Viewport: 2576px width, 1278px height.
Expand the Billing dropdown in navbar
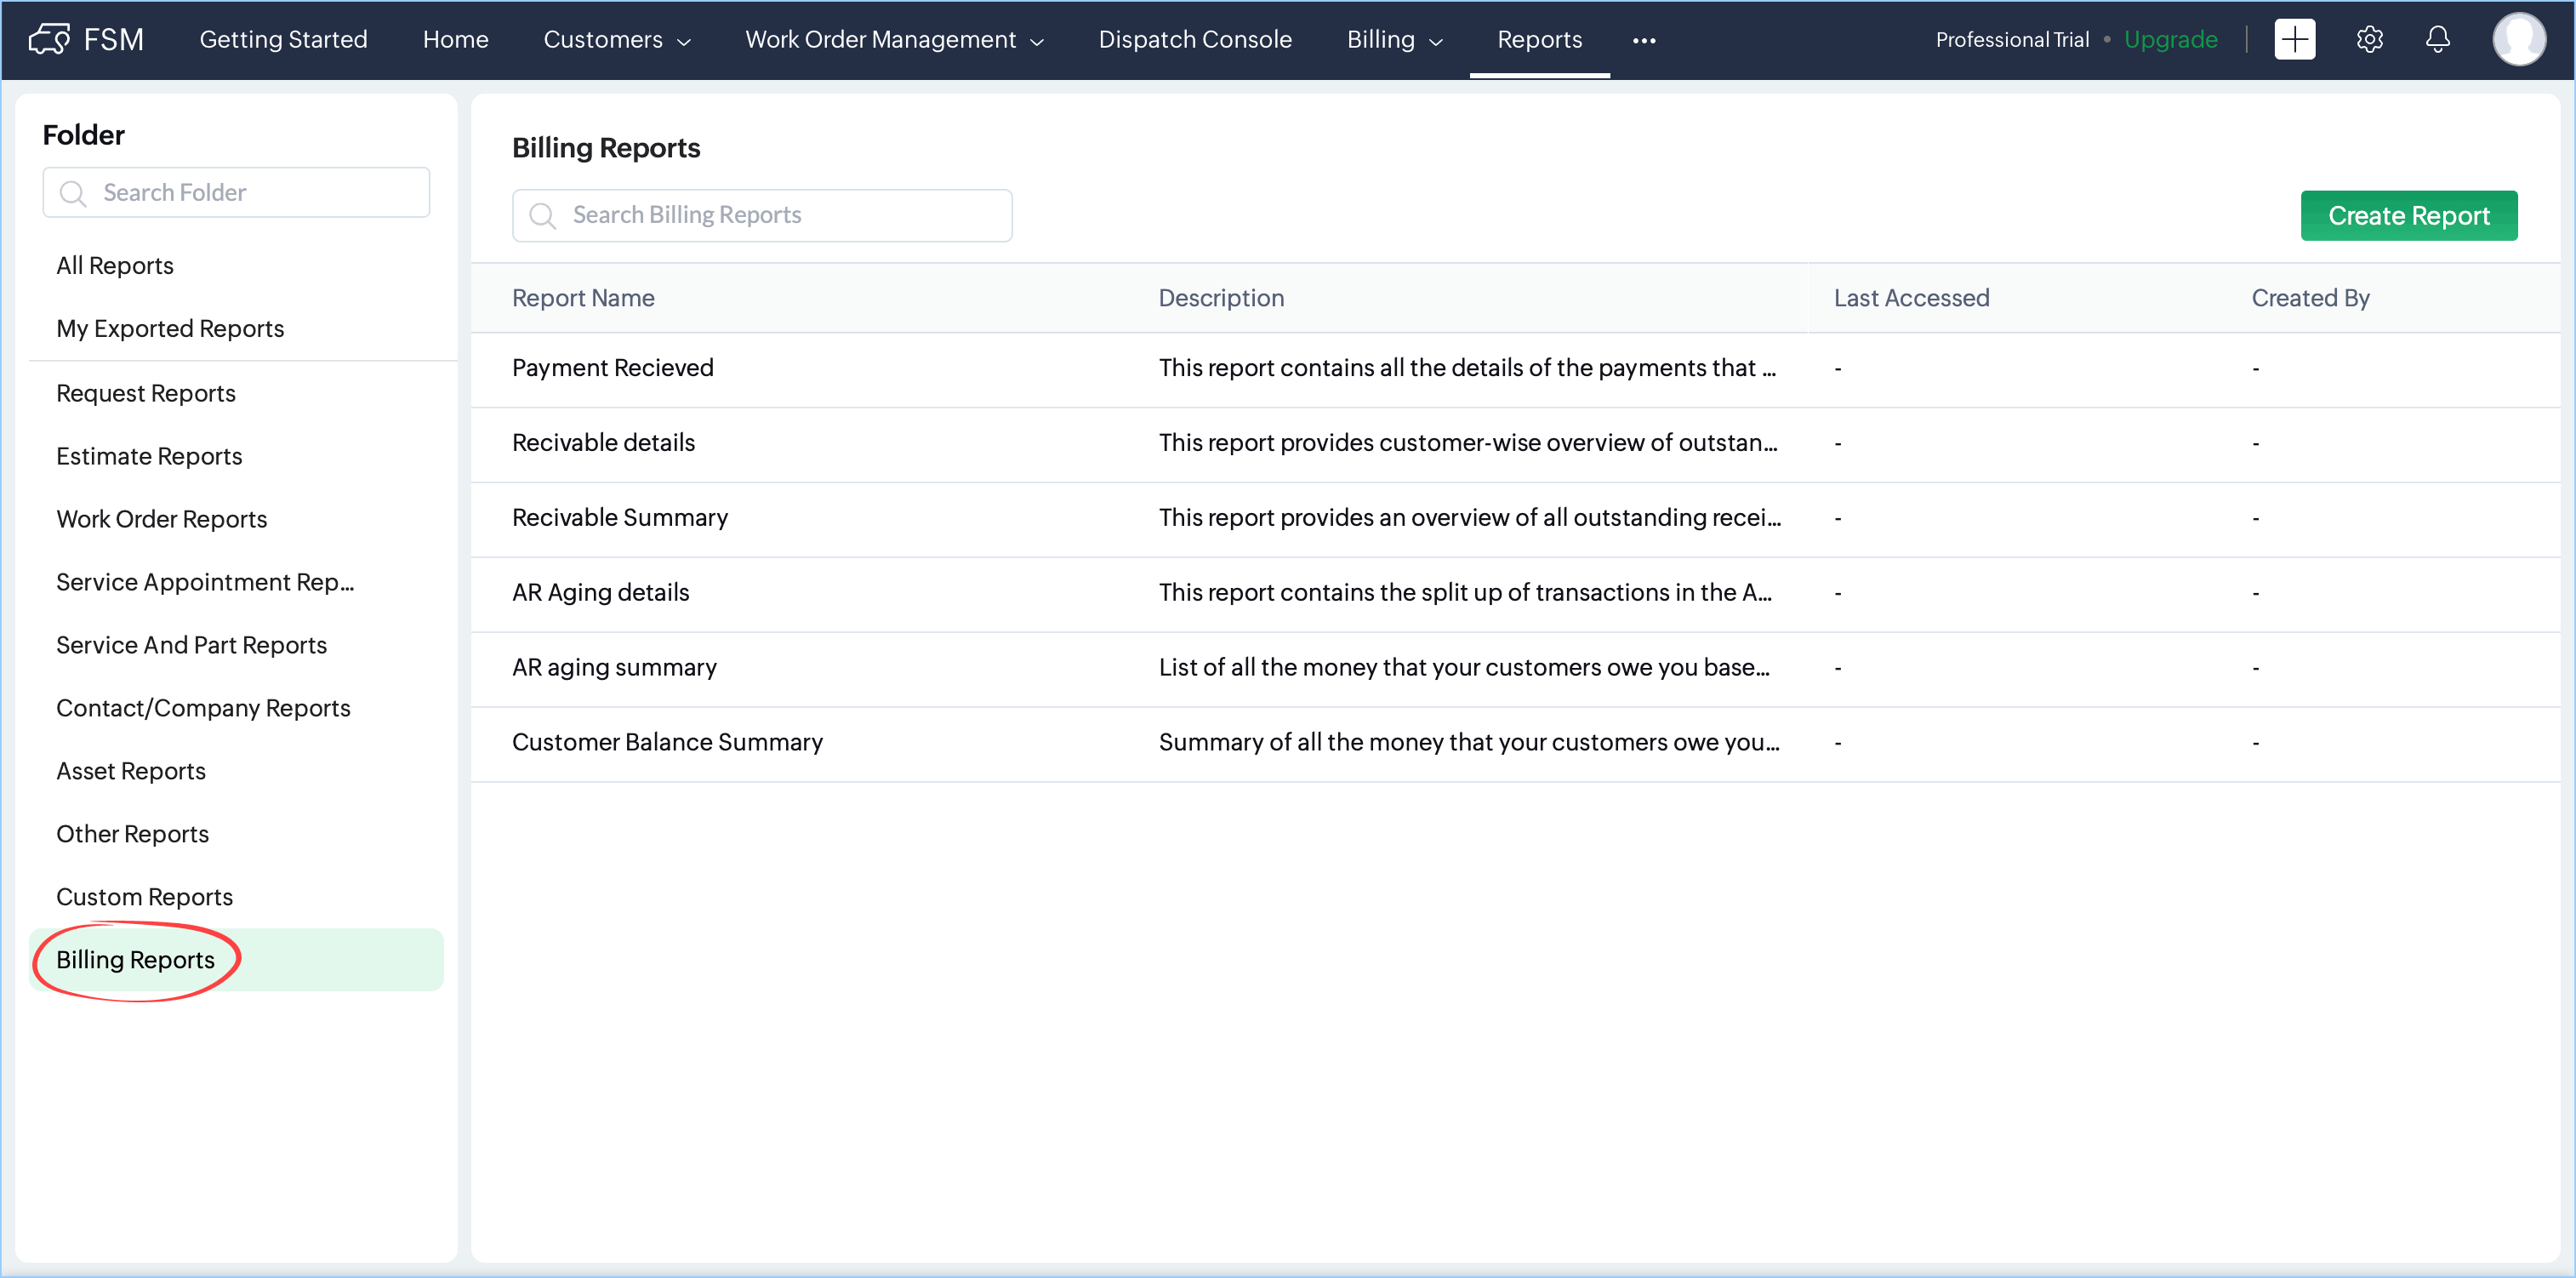(x=1394, y=40)
